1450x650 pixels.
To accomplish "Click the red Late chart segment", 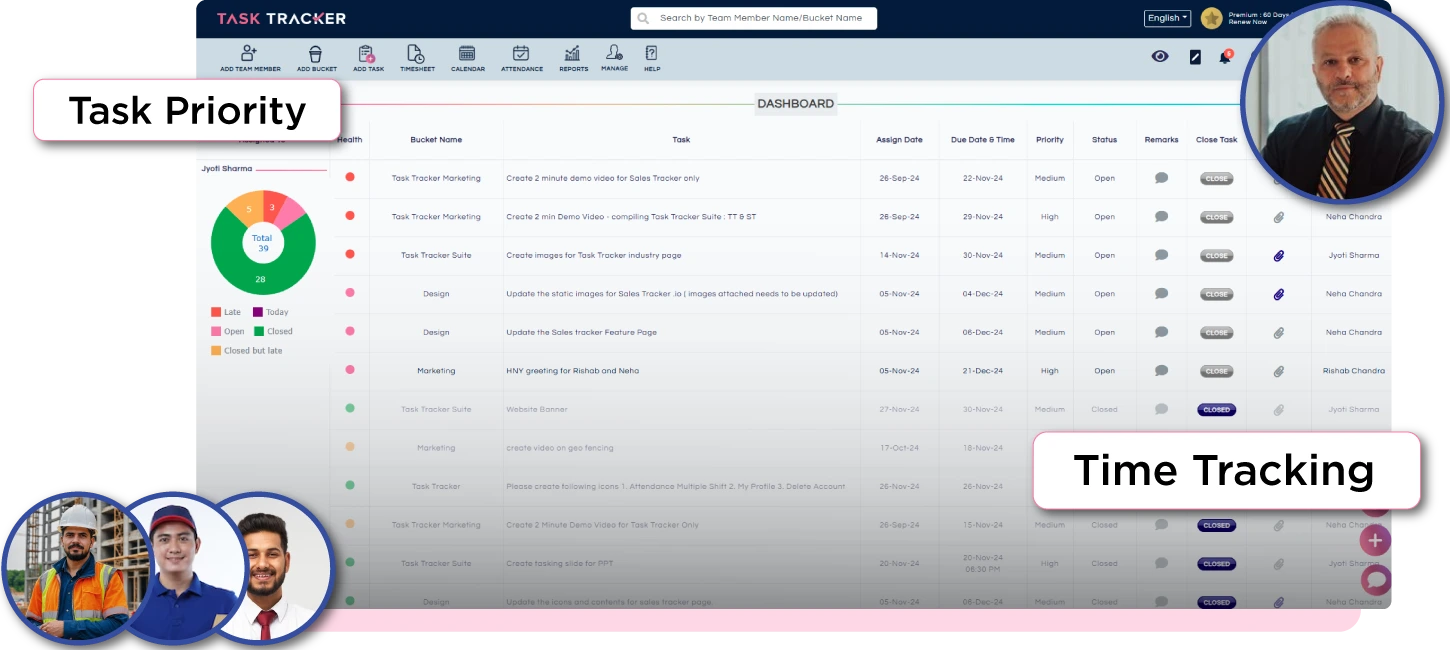I will coord(273,205).
